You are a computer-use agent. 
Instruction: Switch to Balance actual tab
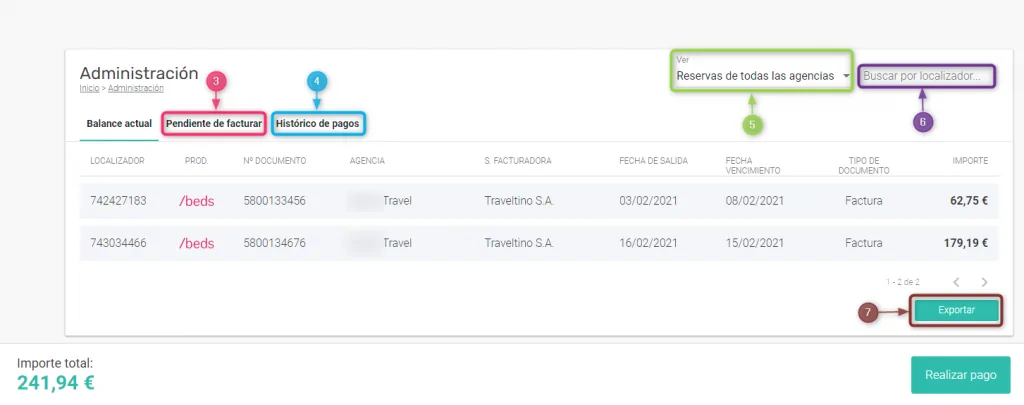pyautogui.click(x=119, y=124)
